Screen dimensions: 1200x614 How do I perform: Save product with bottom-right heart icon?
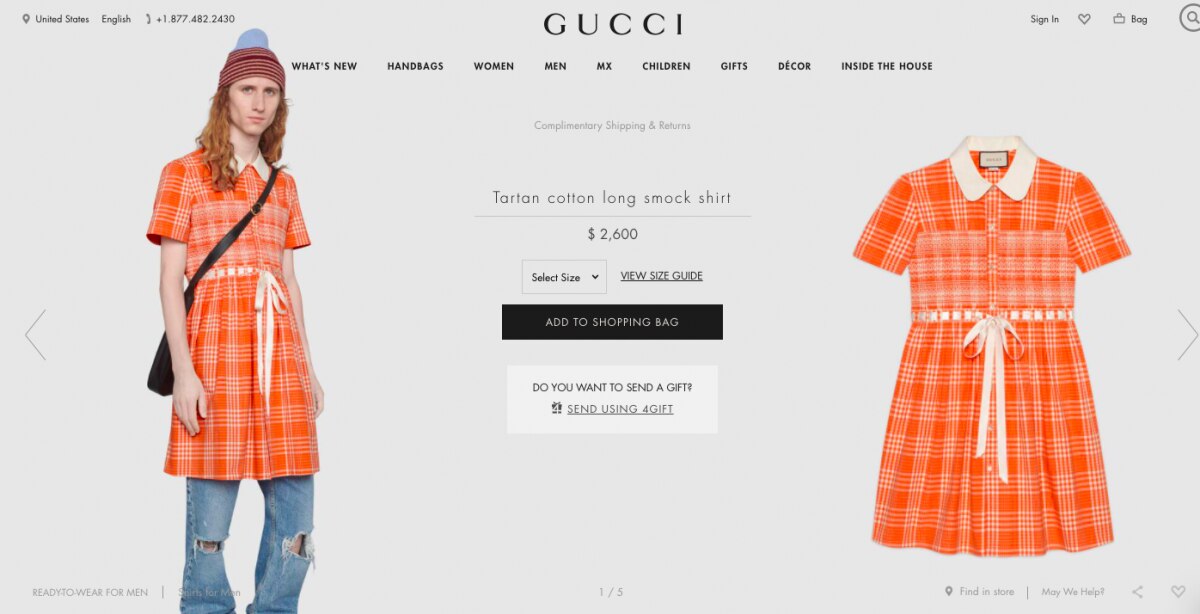click(1178, 592)
